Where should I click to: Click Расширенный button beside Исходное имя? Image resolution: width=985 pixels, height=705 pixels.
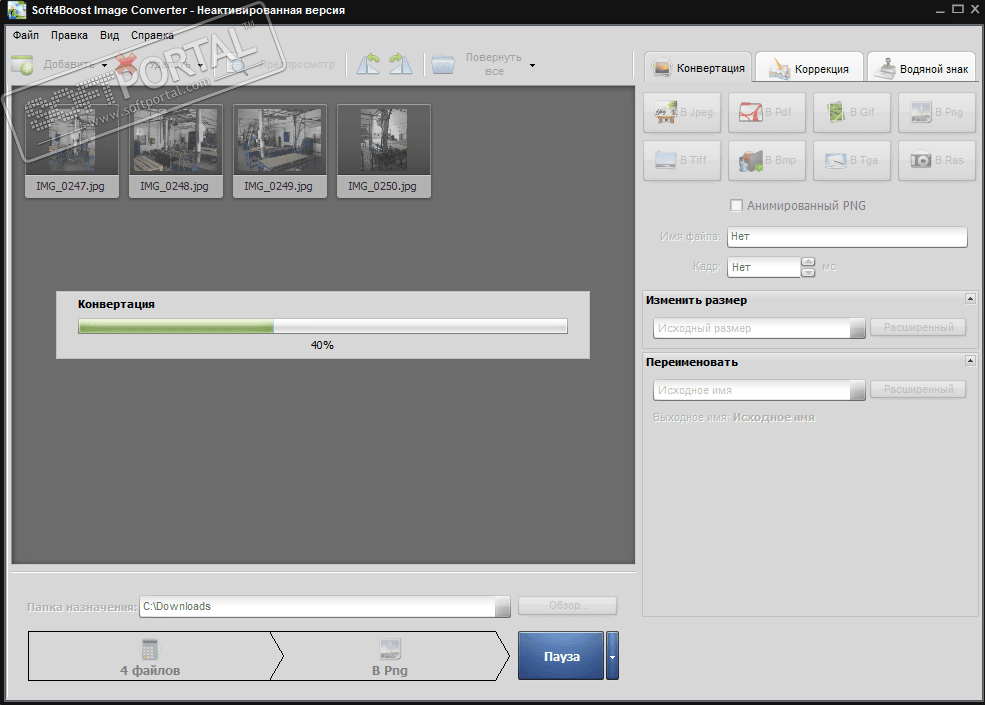point(918,390)
